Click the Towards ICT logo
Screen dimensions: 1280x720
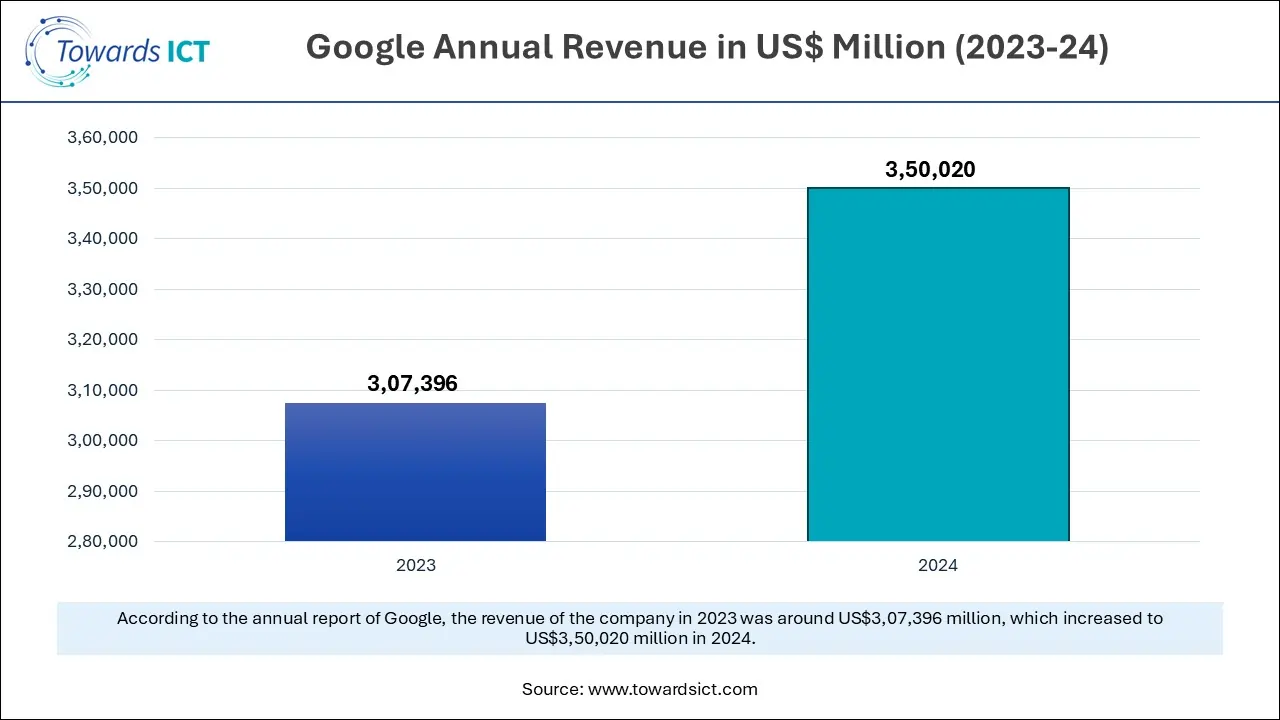tap(116, 50)
